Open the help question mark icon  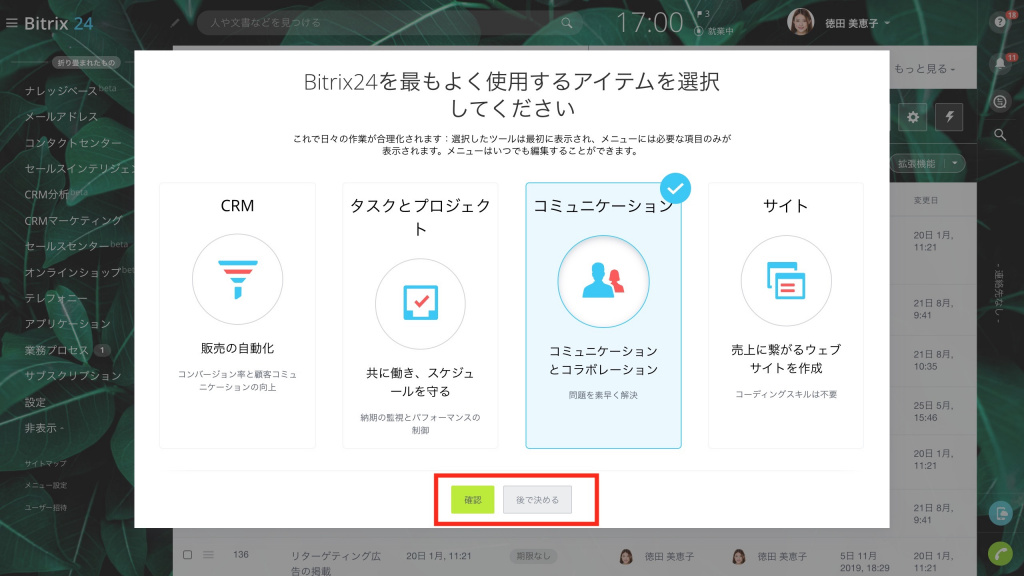click(x=1000, y=22)
